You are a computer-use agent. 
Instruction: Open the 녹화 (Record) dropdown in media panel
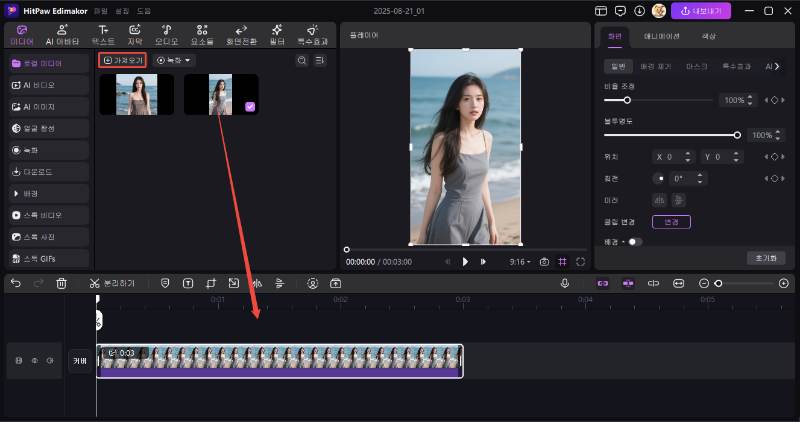pos(173,60)
